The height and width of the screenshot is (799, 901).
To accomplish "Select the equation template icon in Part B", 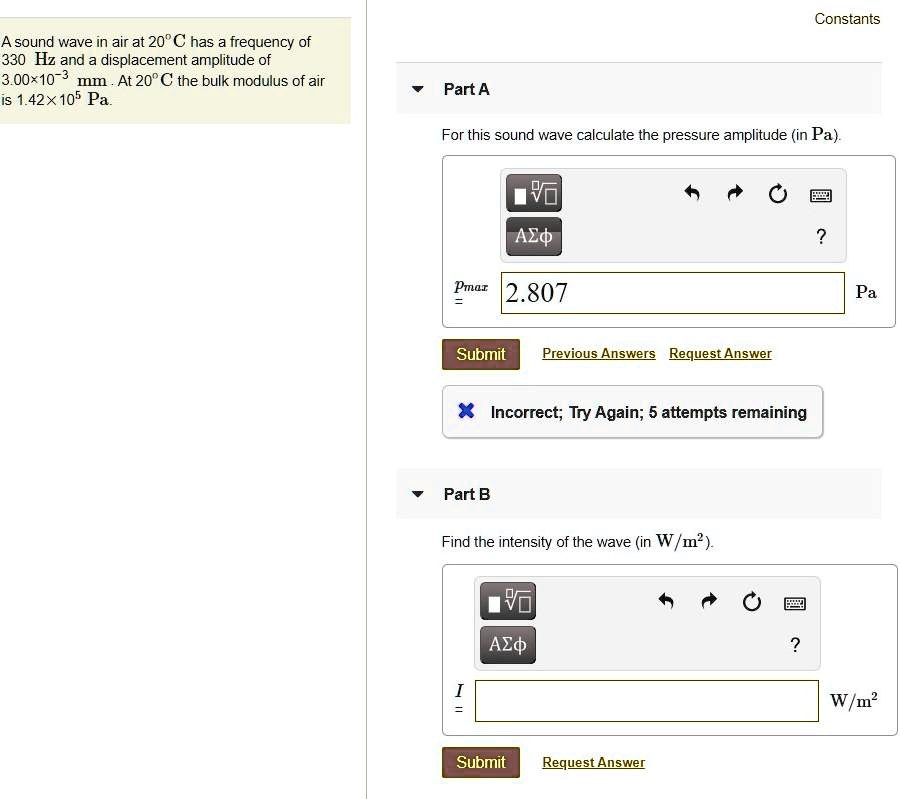I will (507, 601).
